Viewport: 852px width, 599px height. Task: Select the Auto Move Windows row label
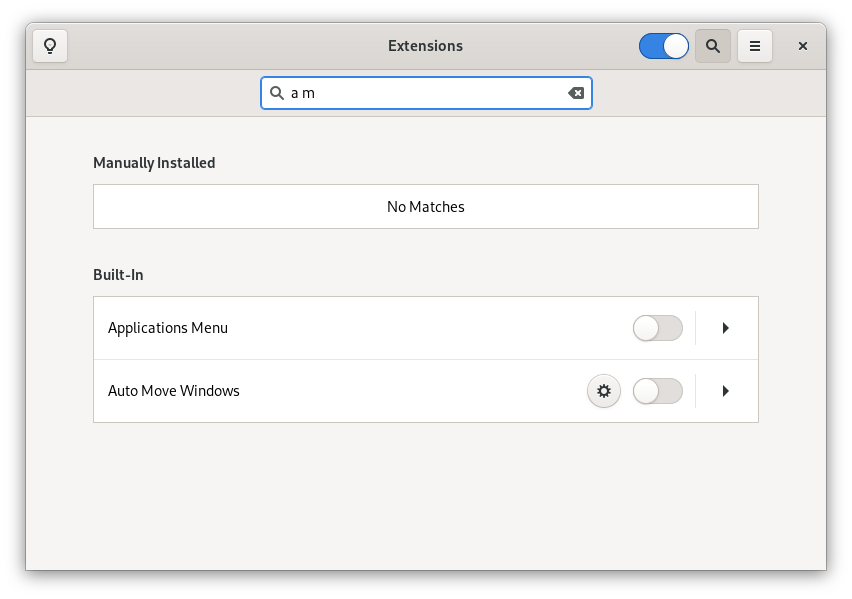pos(174,391)
